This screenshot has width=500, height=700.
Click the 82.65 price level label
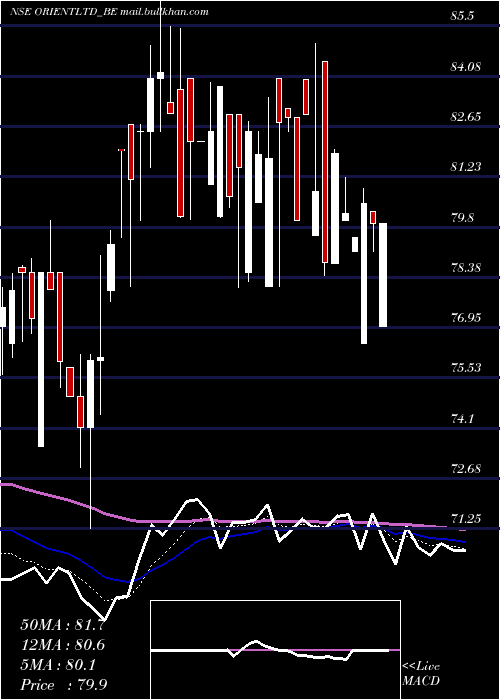(466, 117)
